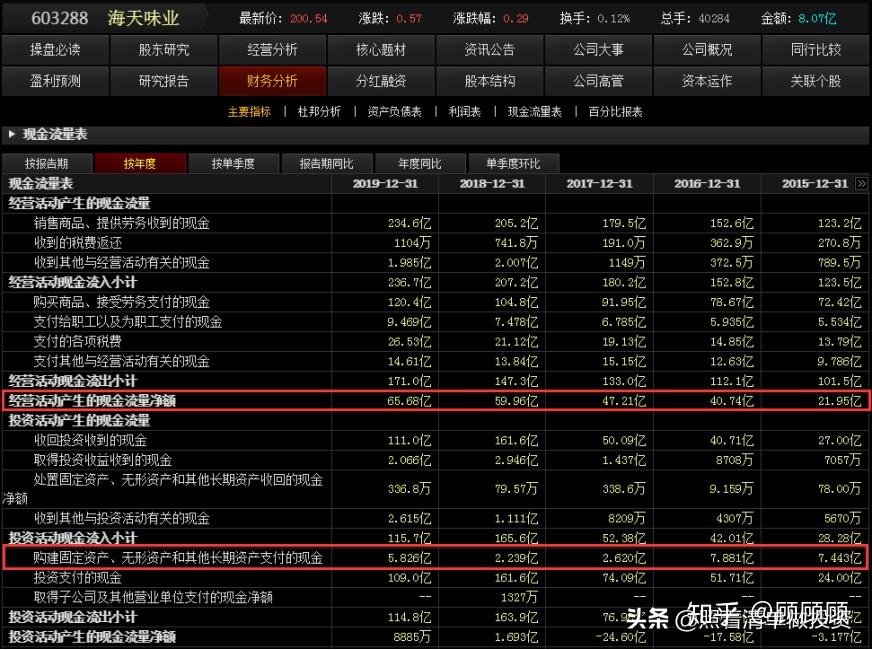This screenshot has height=650, width=872.
Task: Click the 最新价 200.54 value
Action: pyautogui.click(x=309, y=18)
